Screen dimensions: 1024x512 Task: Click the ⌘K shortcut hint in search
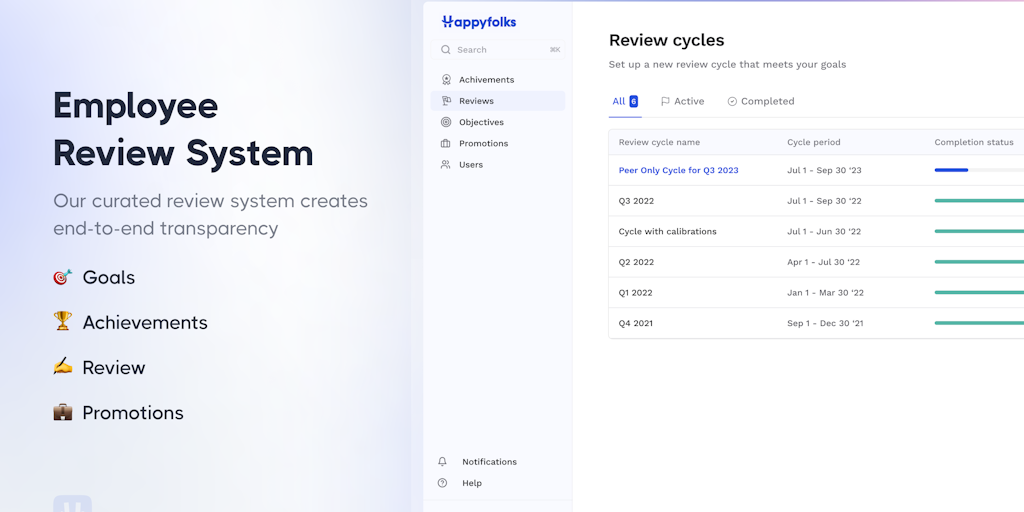point(554,50)
